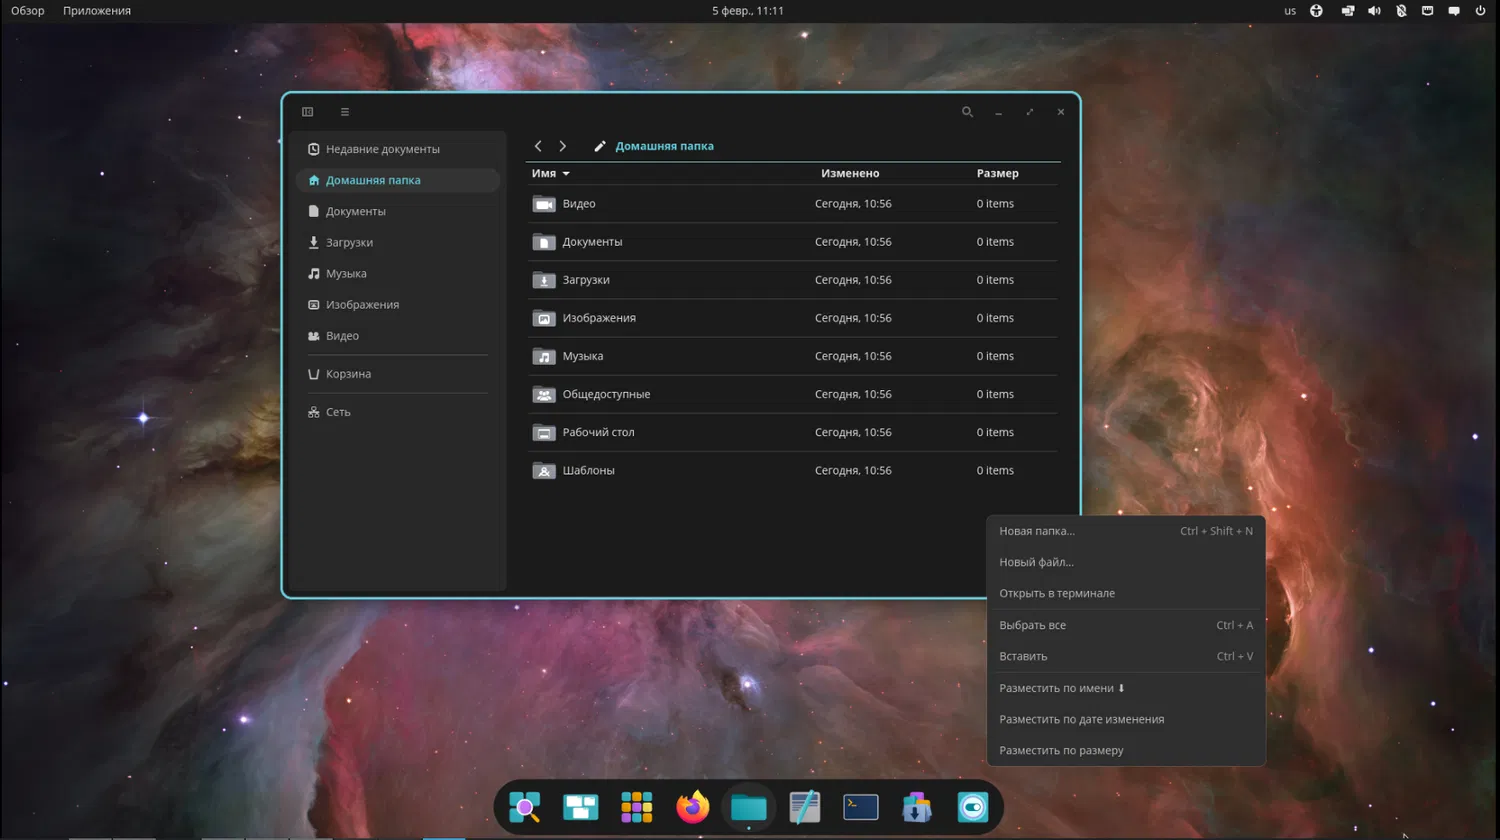Open the accessibility menu in the top bar
Image resolution: width=1500 pixels, height=840 pixels.
1316,11
